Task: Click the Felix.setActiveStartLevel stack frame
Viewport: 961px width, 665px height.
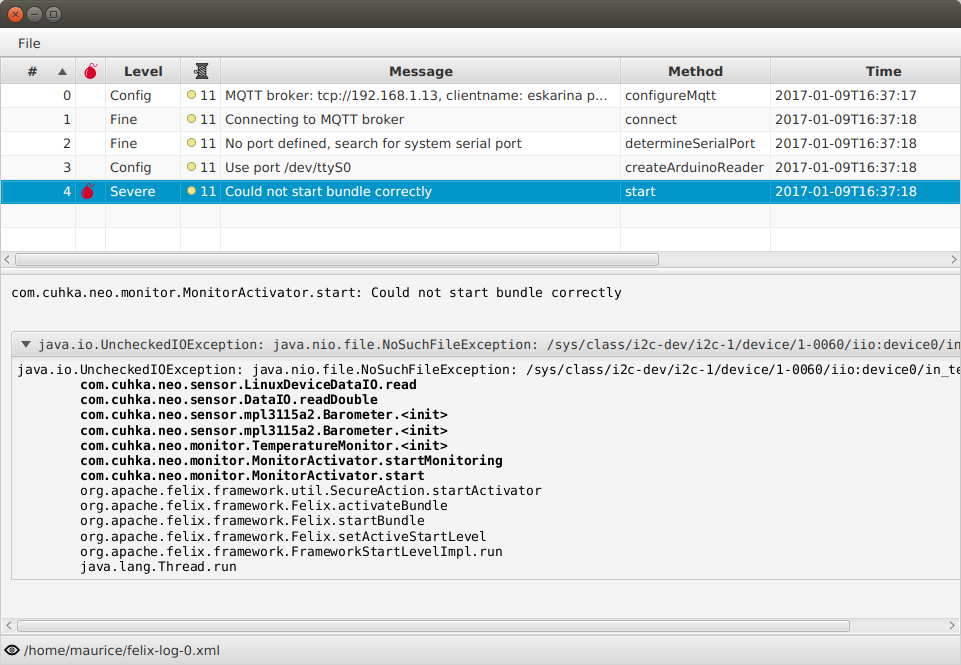Action: 283,536
